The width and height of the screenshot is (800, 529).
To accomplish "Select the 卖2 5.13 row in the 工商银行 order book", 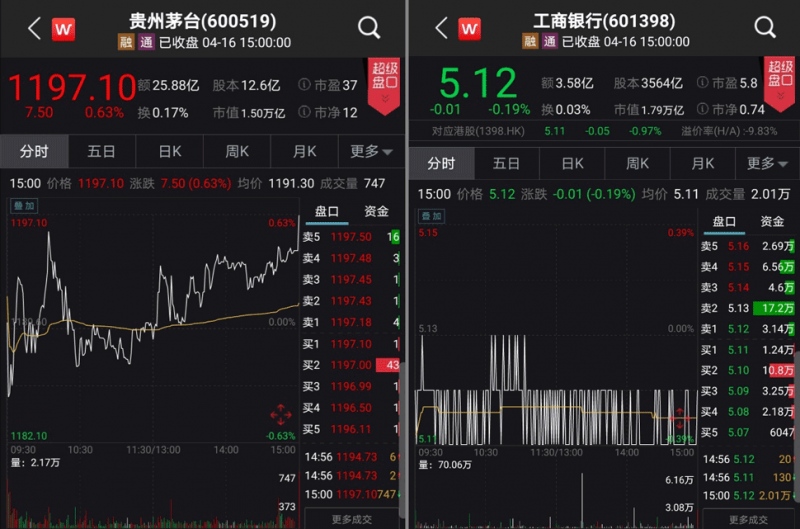I will [x=747, y=307].
